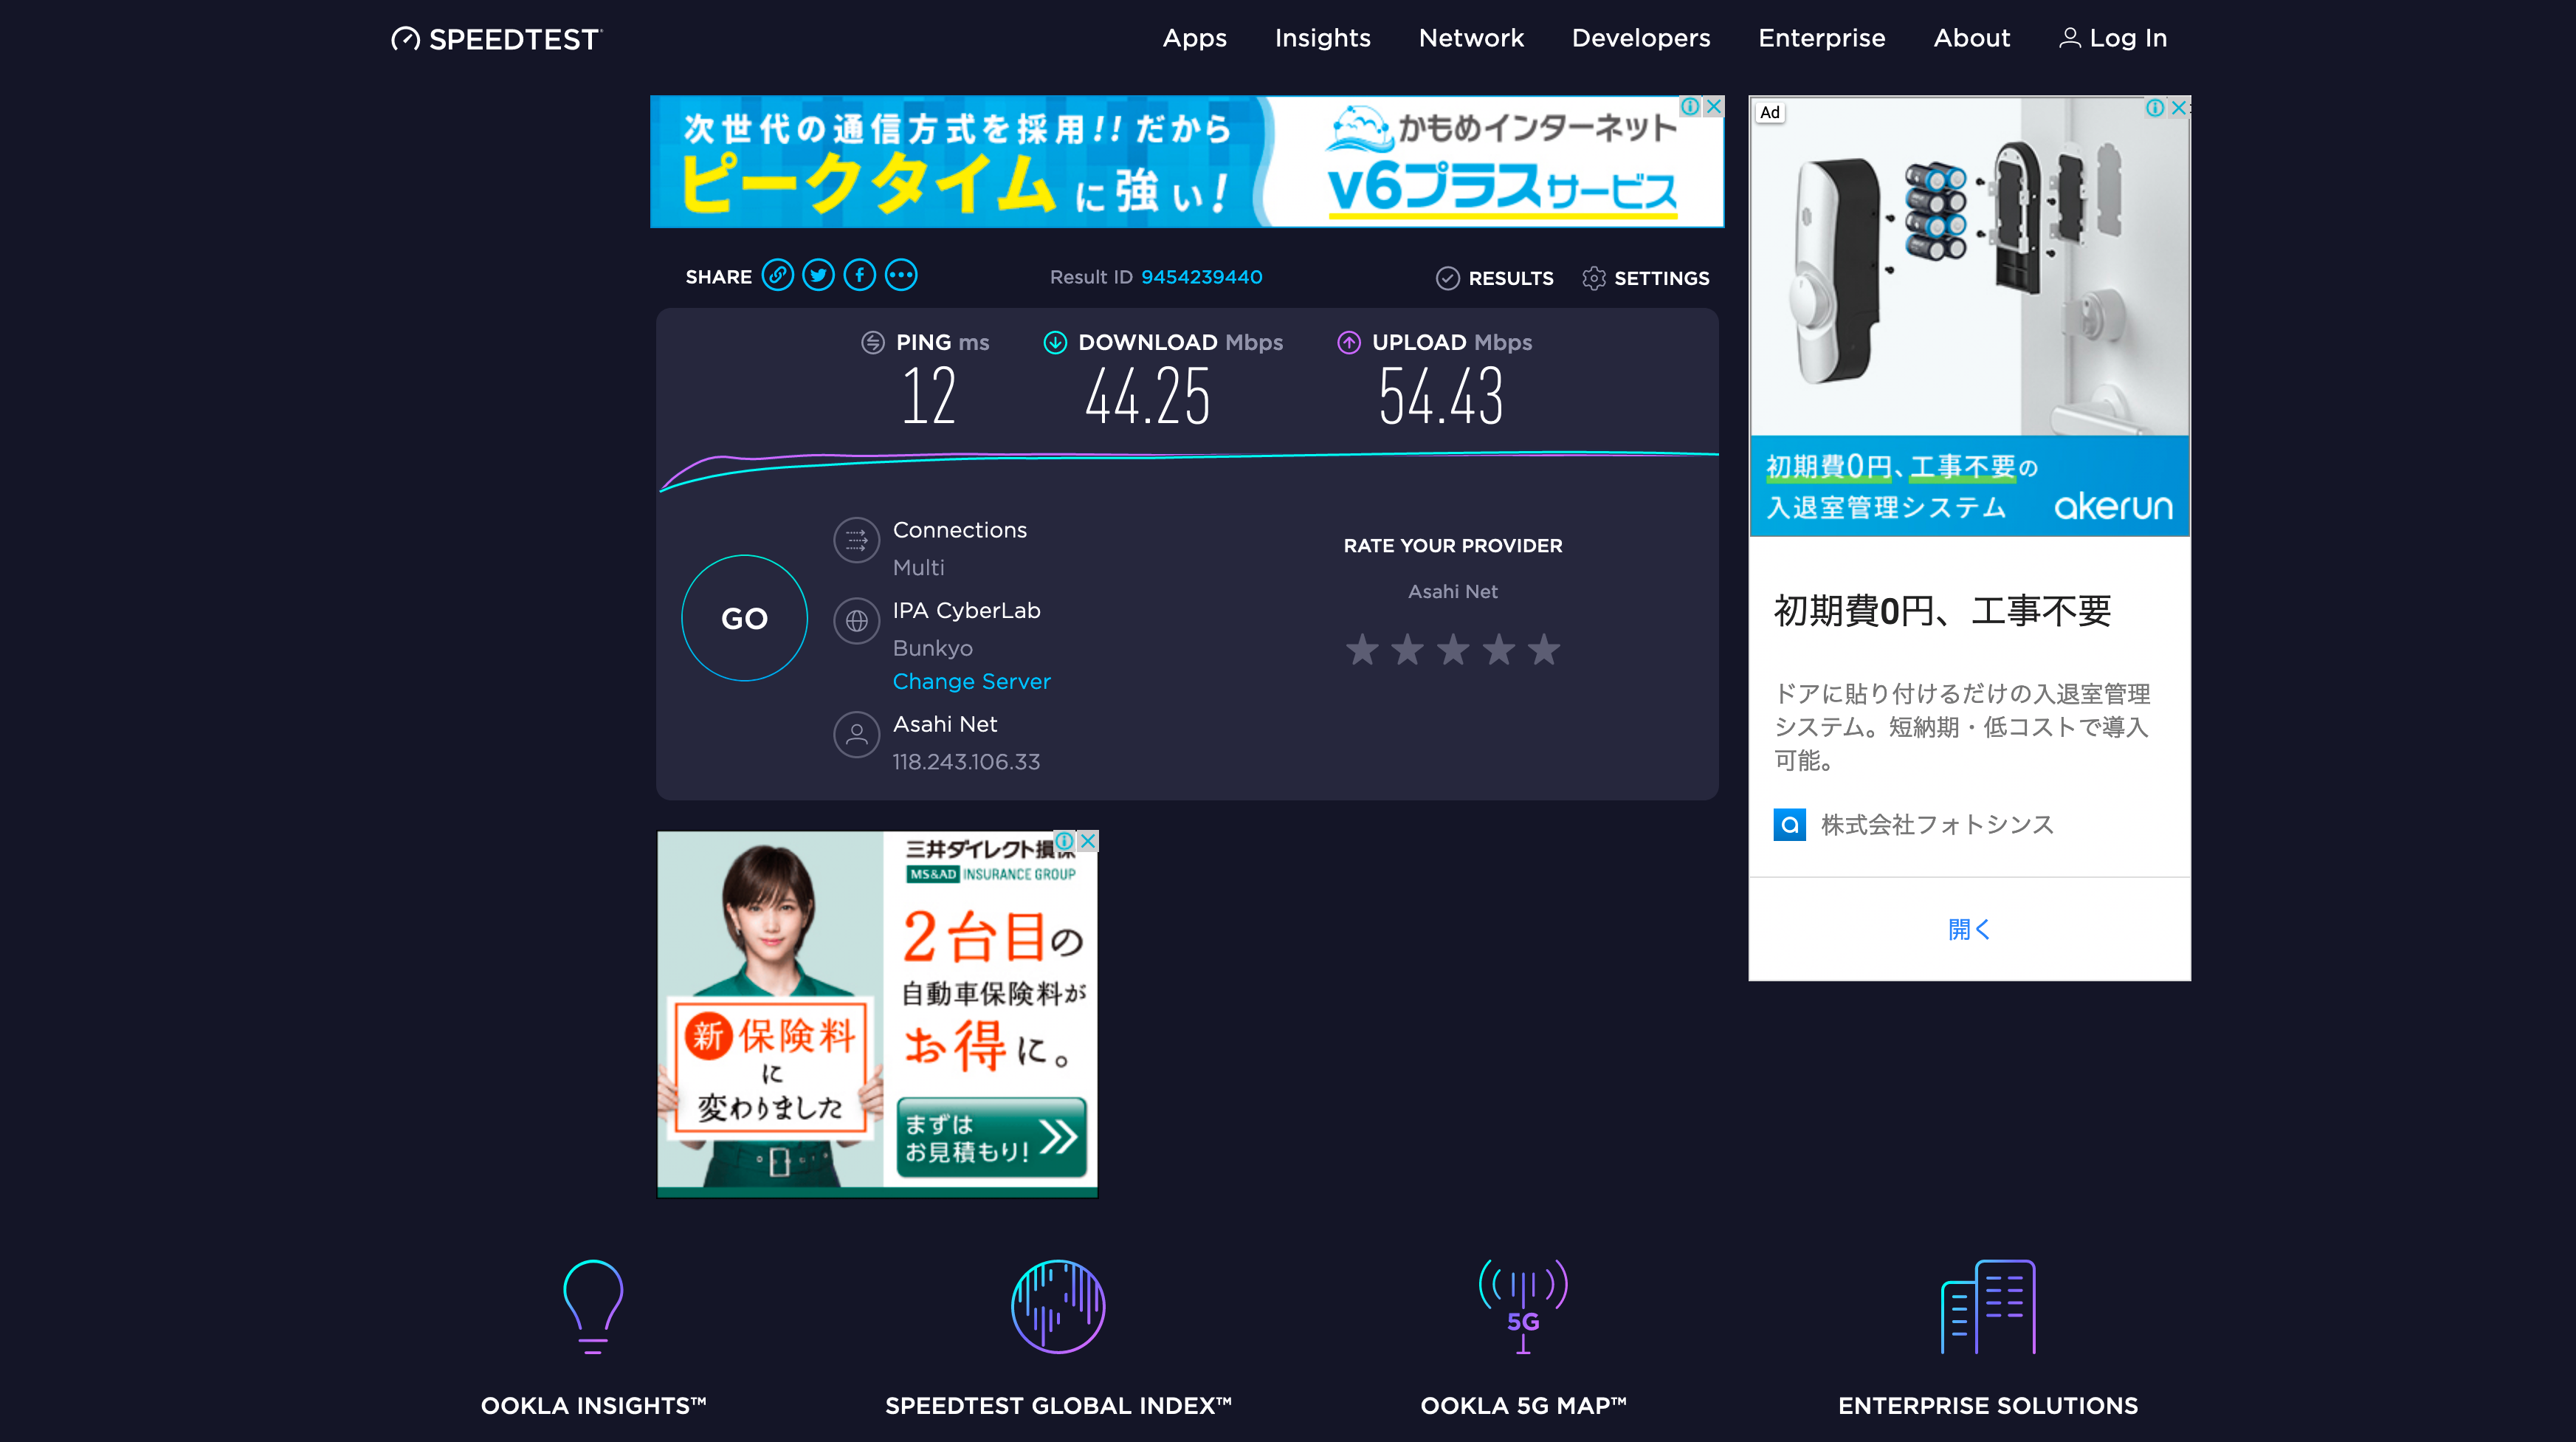Copy share link icon
The width and height of the screenshot is (2576, 1442).
777,275
